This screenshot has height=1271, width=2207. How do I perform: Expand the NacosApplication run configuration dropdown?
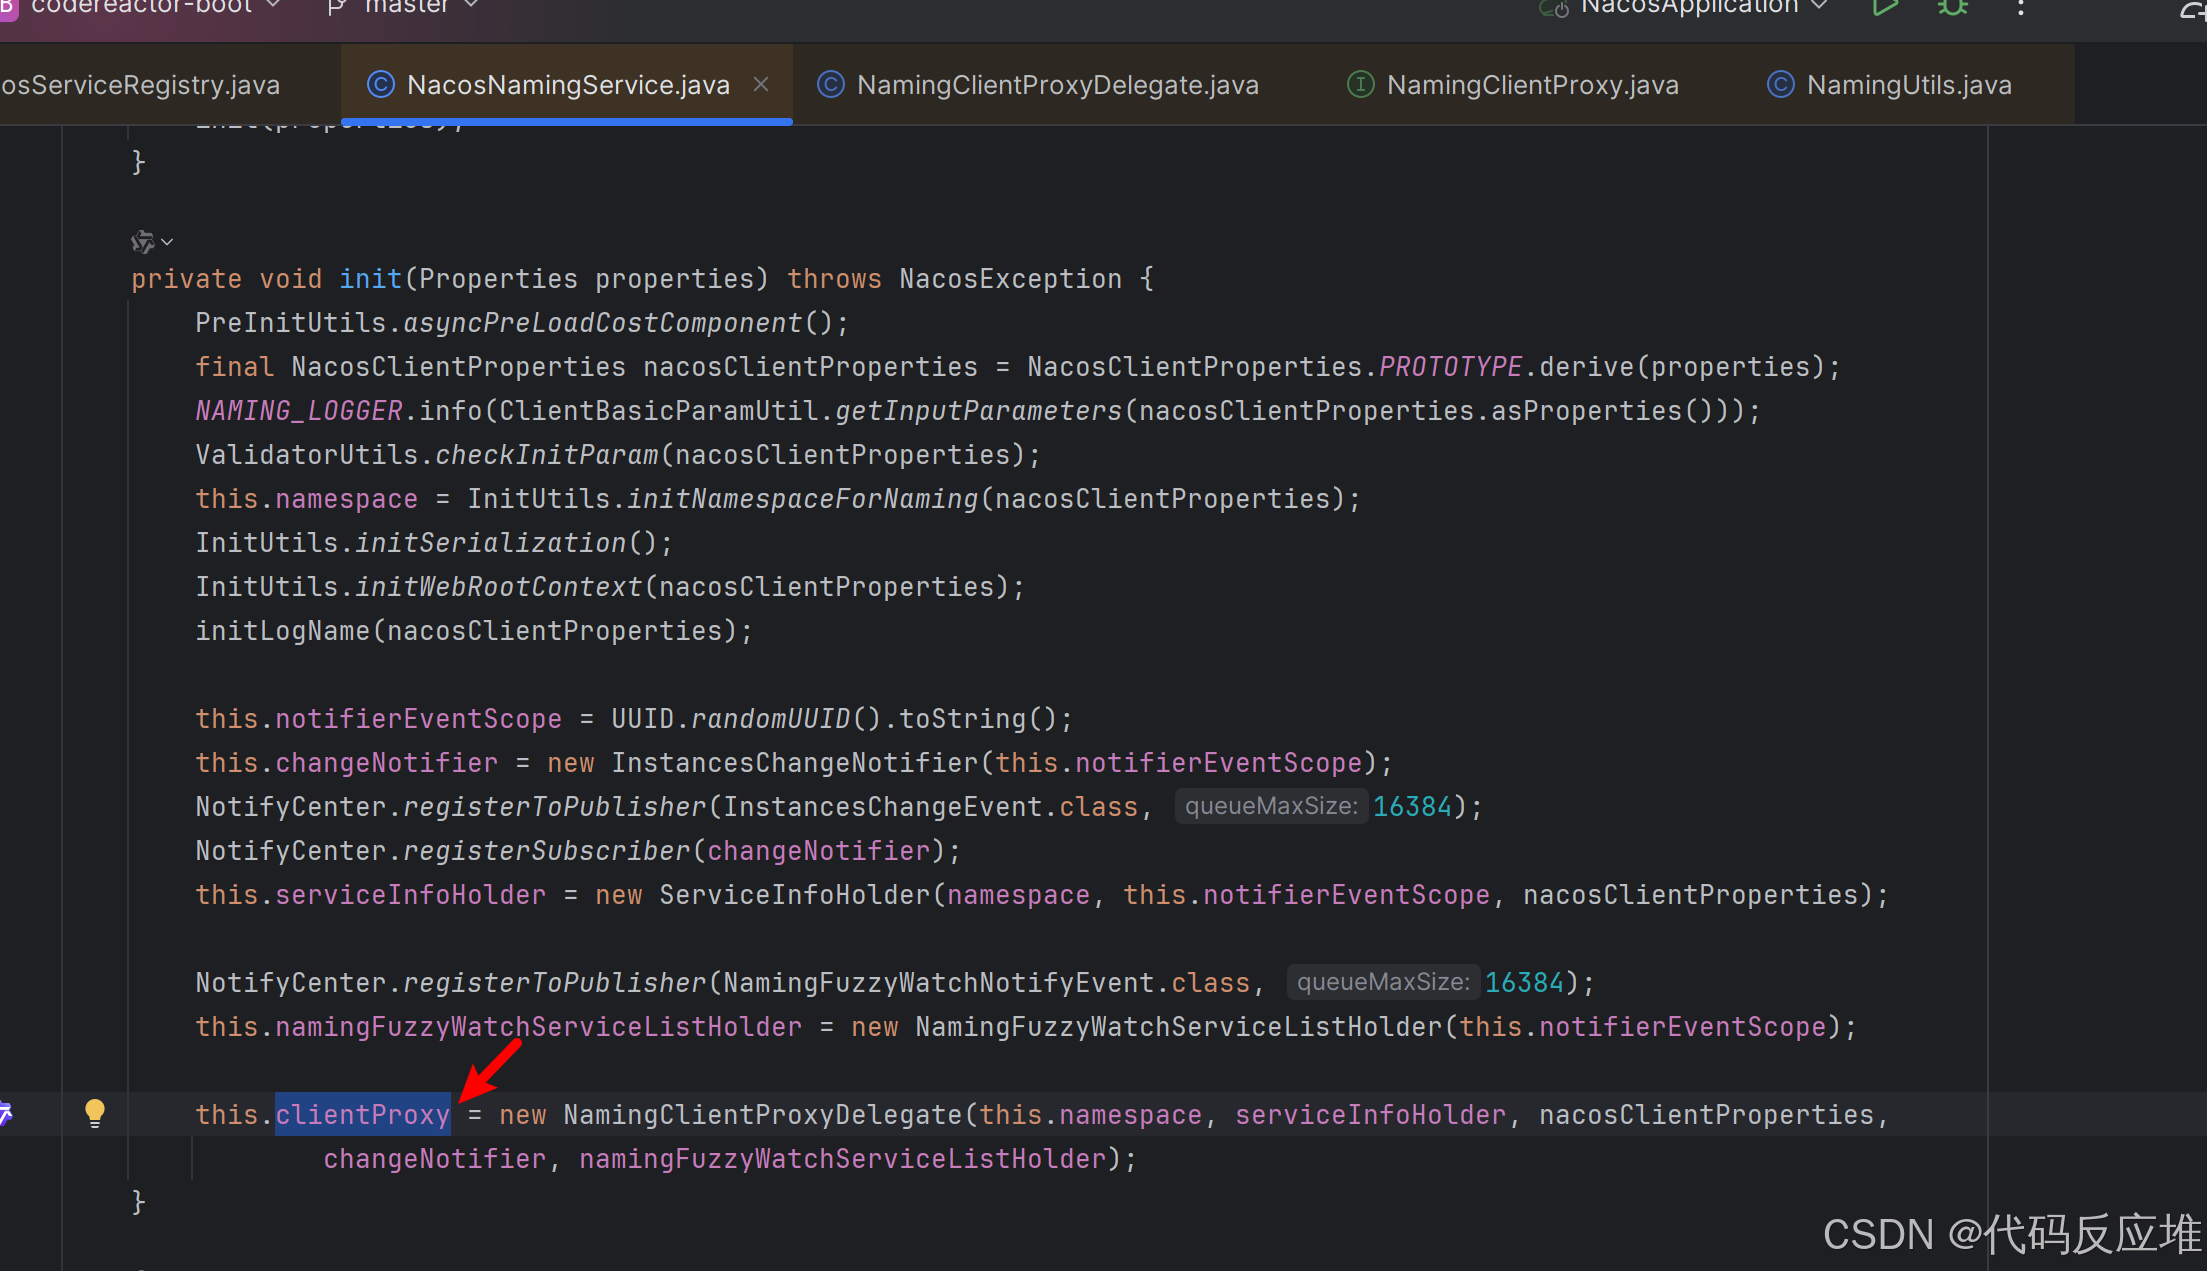(x=1820, y=6)
